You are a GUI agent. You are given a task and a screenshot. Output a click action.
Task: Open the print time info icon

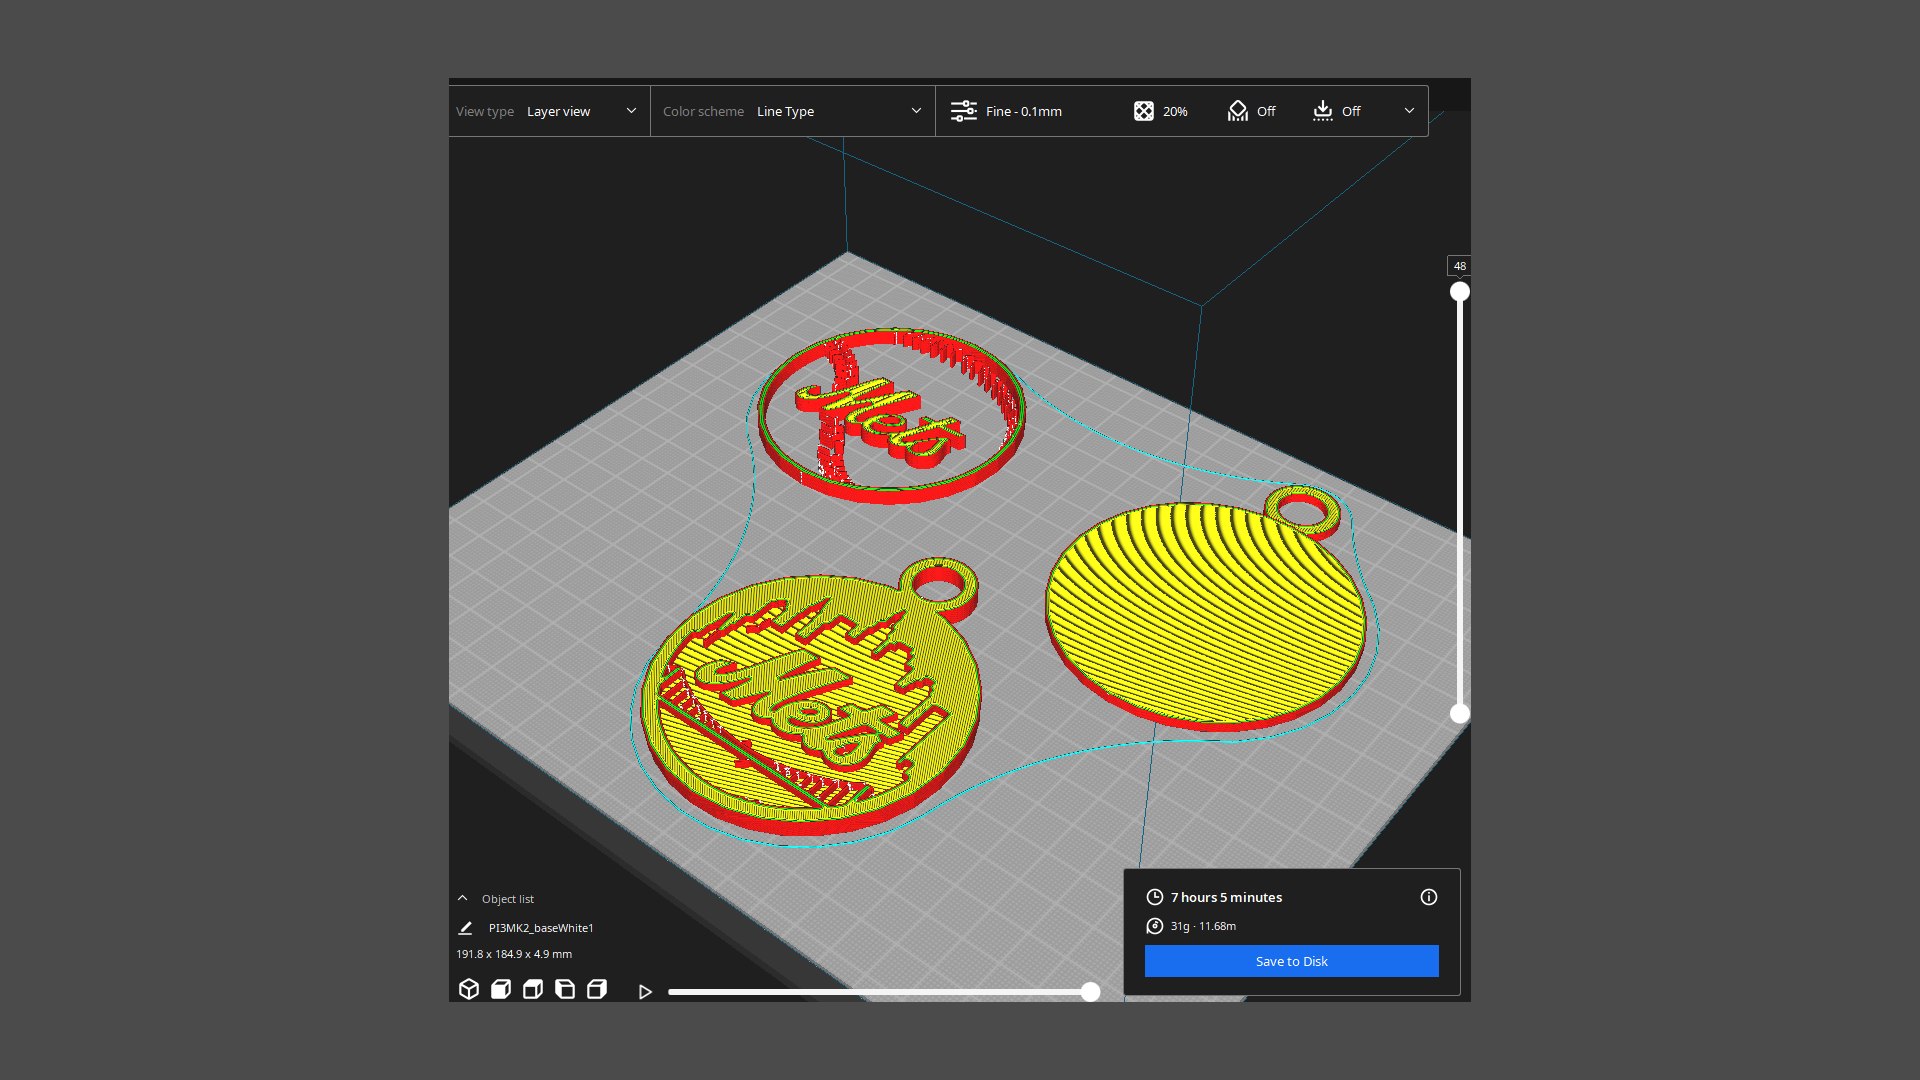[x=1429, y=897]
